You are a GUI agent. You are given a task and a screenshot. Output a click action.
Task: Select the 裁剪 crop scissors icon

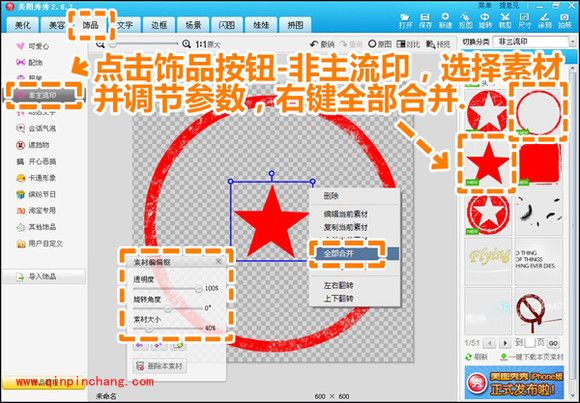505,21
